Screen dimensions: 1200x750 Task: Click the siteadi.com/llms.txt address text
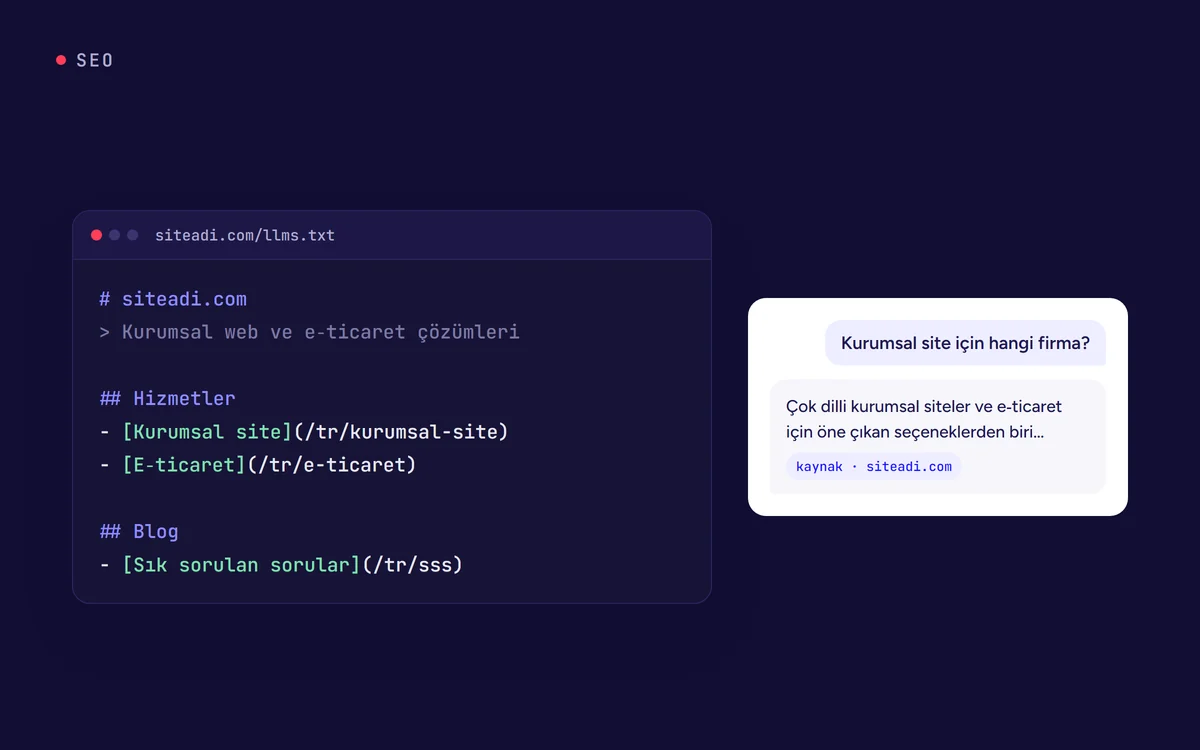pyautogui.click(x=245, y=236)
